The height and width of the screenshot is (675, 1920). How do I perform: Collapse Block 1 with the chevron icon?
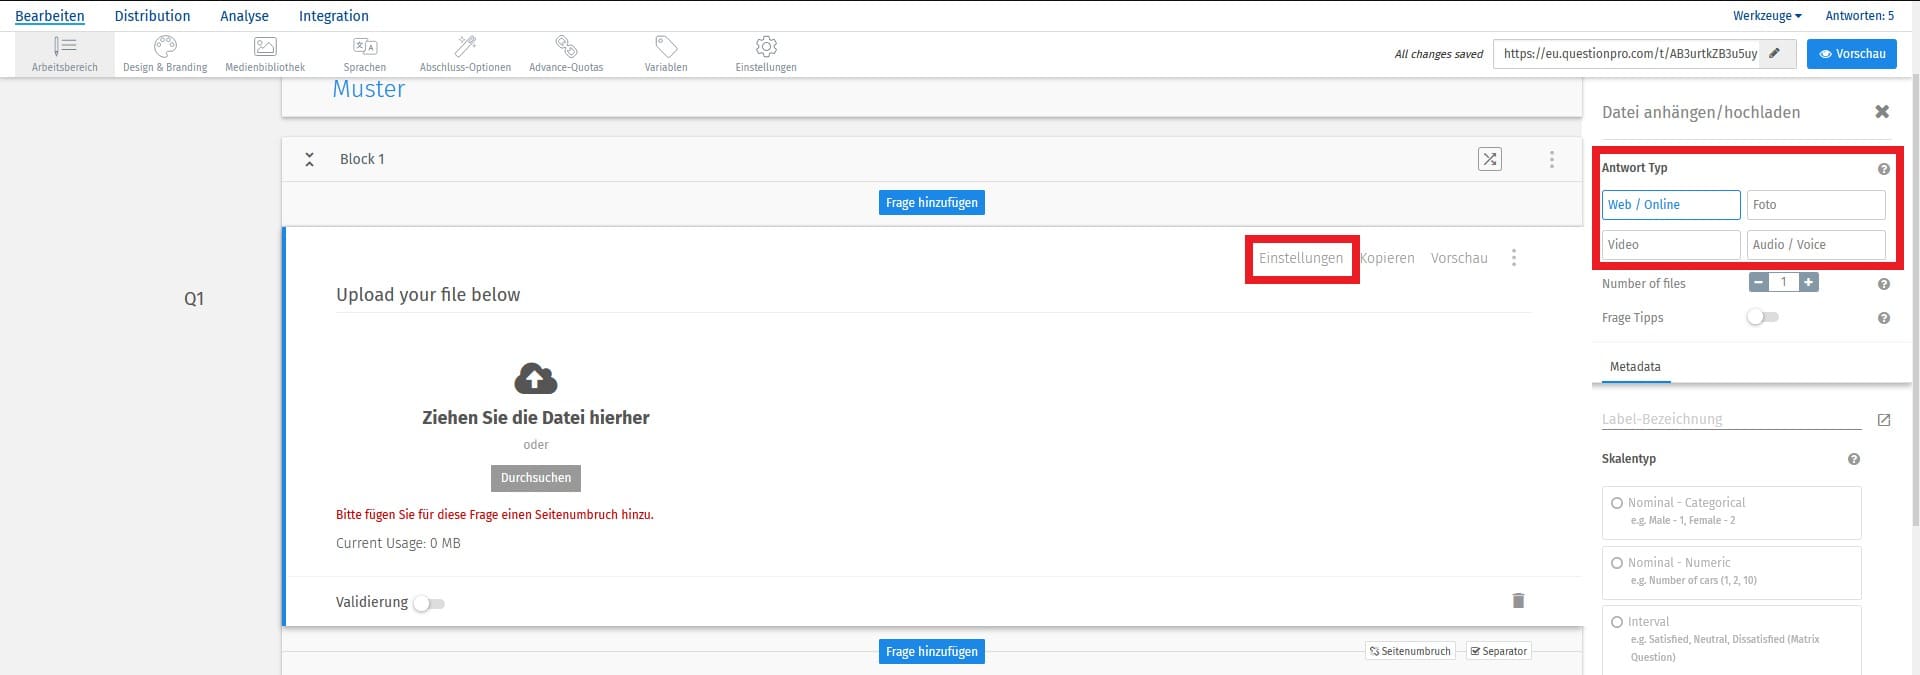point(310,159)
